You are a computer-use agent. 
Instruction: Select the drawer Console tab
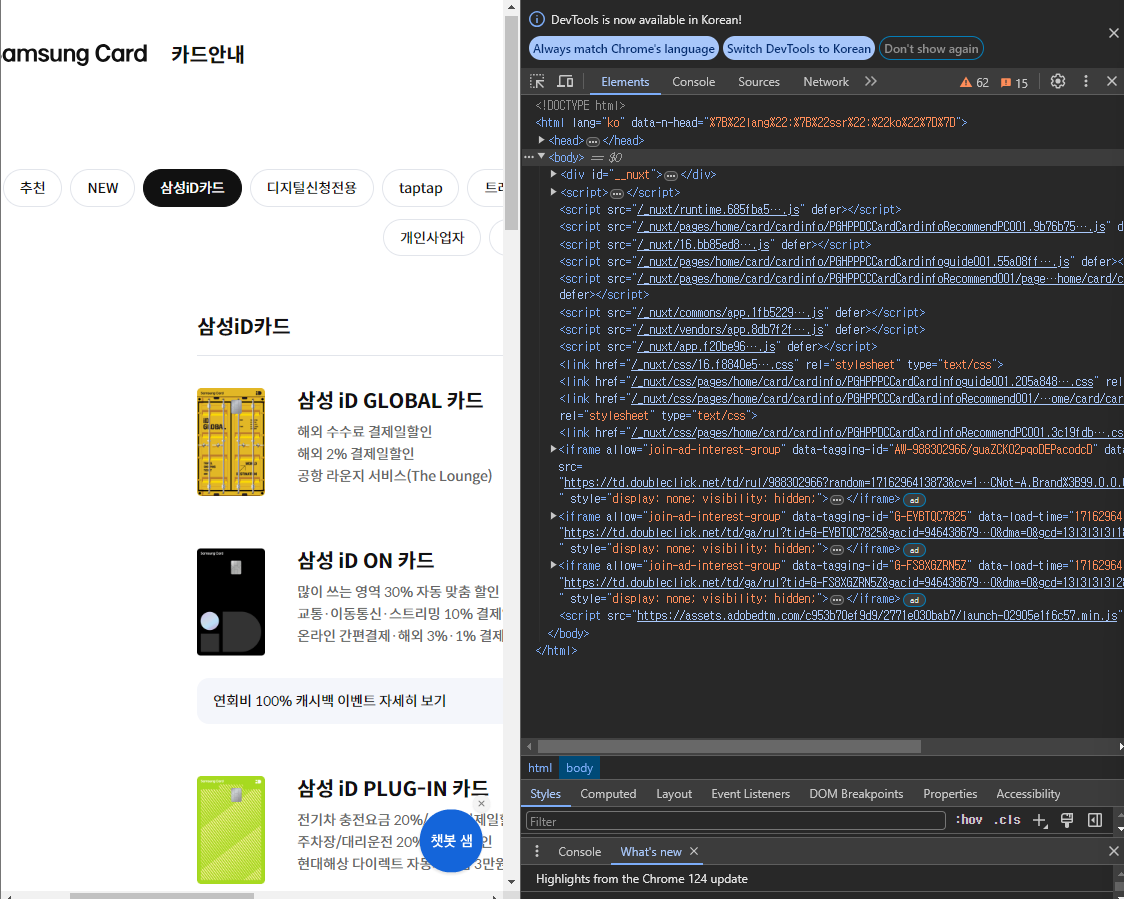tap(579, 852)
